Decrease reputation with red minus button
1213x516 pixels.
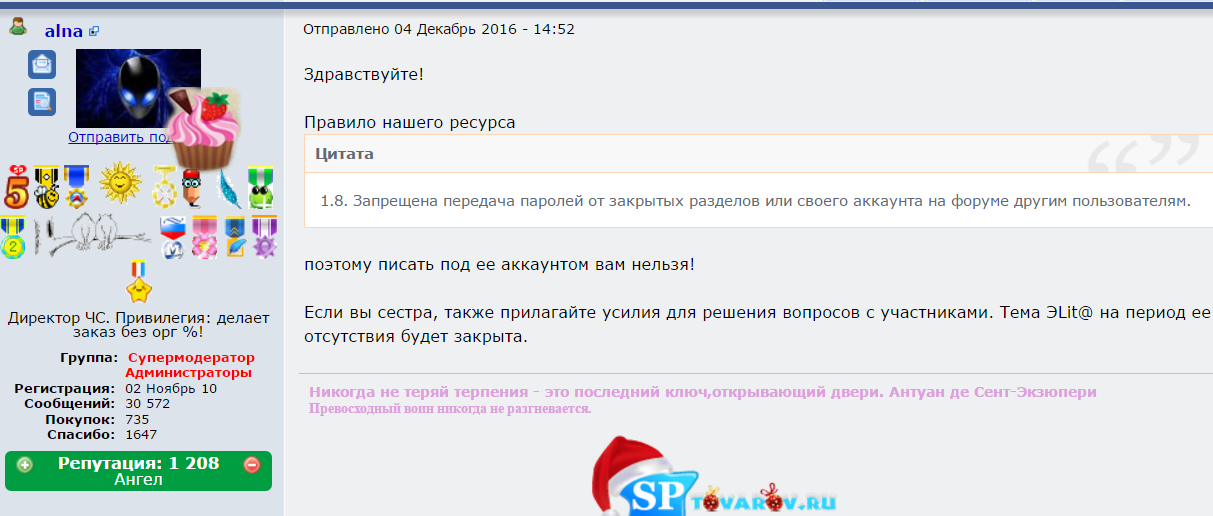(252, 464)
